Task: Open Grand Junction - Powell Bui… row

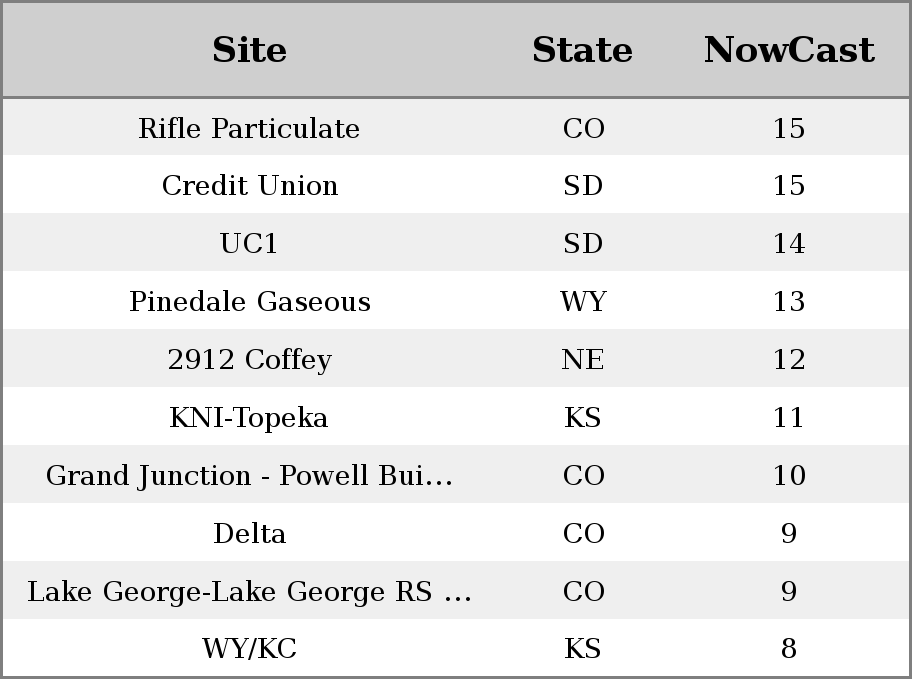Action: [x=456, y=474]
